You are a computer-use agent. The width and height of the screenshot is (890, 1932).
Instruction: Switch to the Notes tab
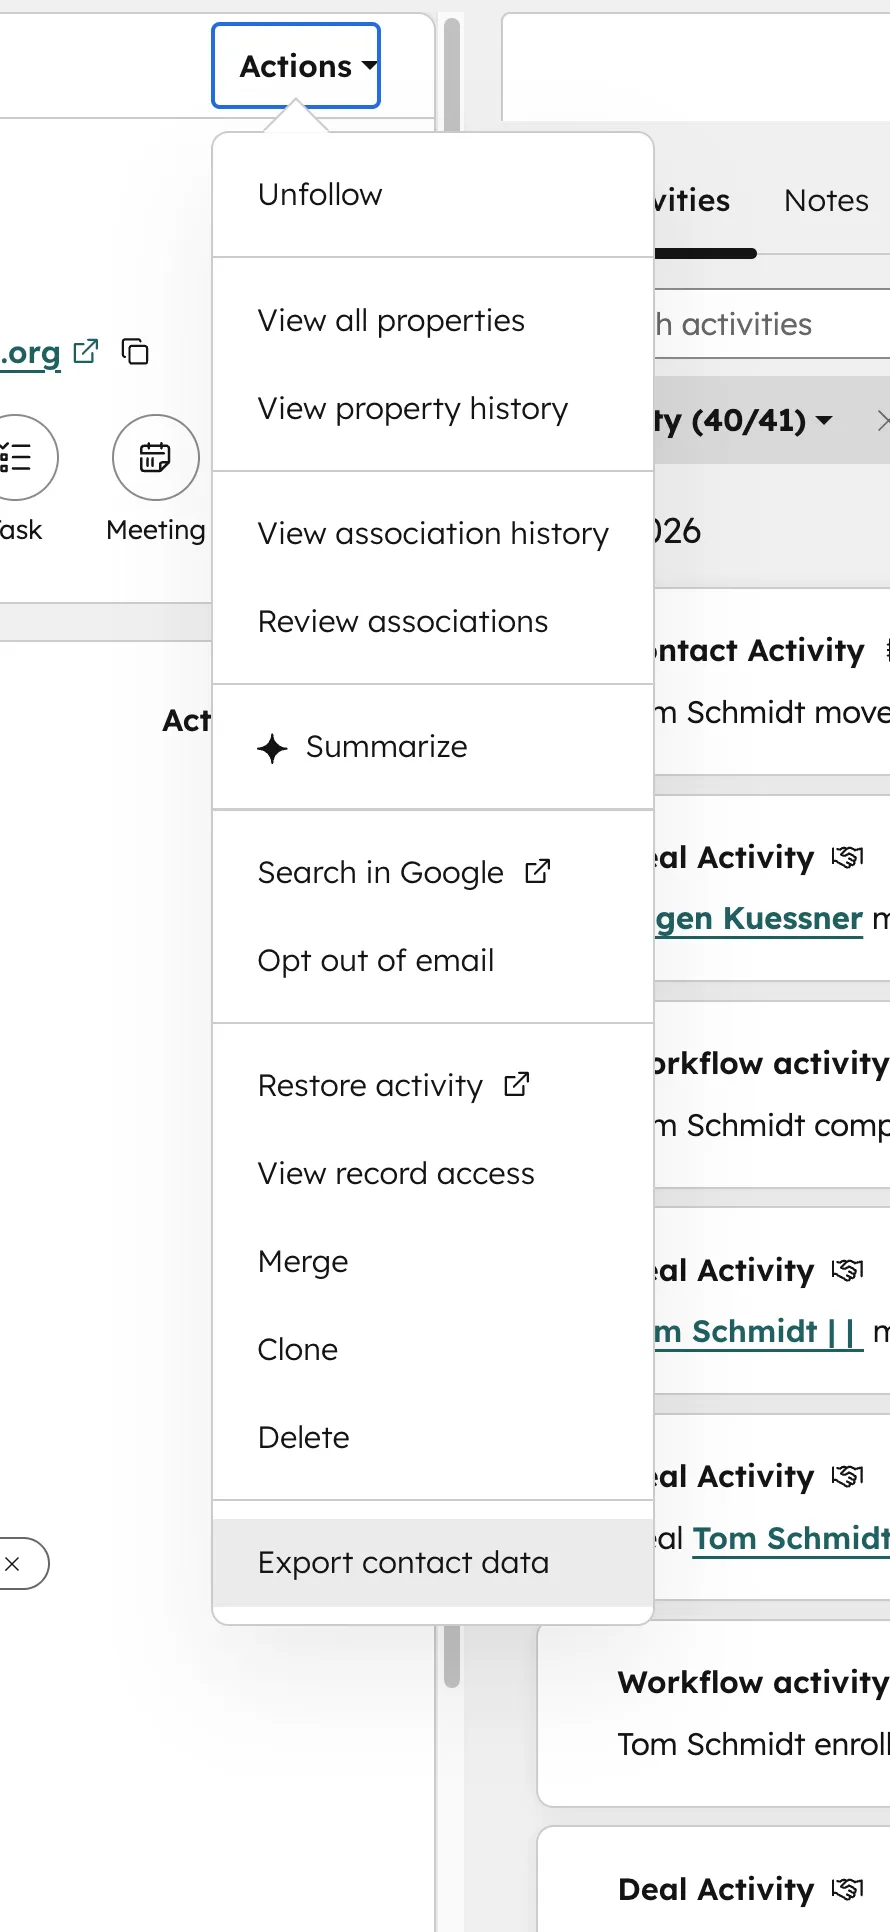coord(826,200)
